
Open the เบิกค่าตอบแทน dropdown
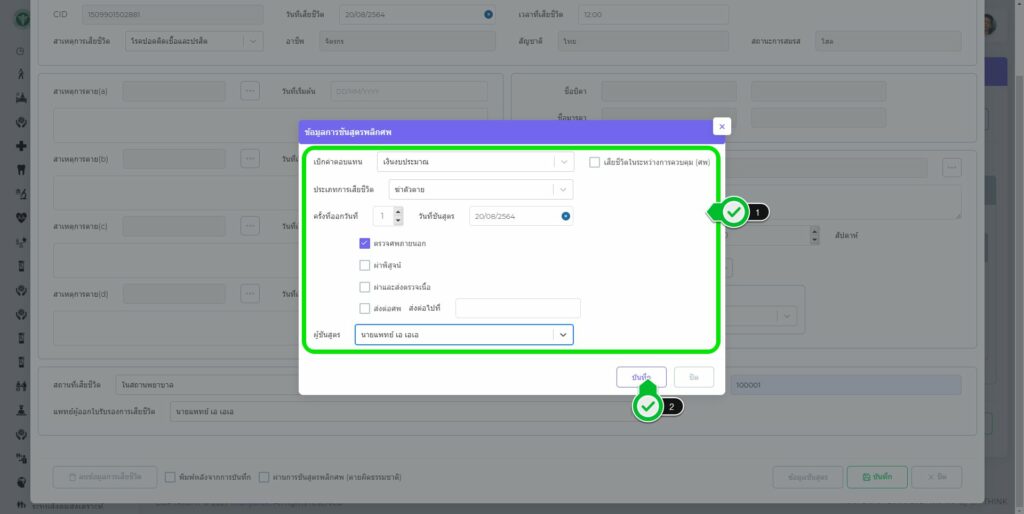[475, 162]
